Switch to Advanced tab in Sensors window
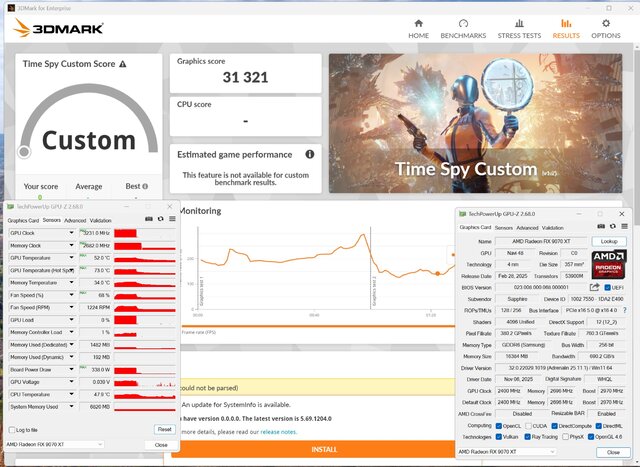Image resolution: width=640 pixels, height=467 pixels. click(76, 220)
